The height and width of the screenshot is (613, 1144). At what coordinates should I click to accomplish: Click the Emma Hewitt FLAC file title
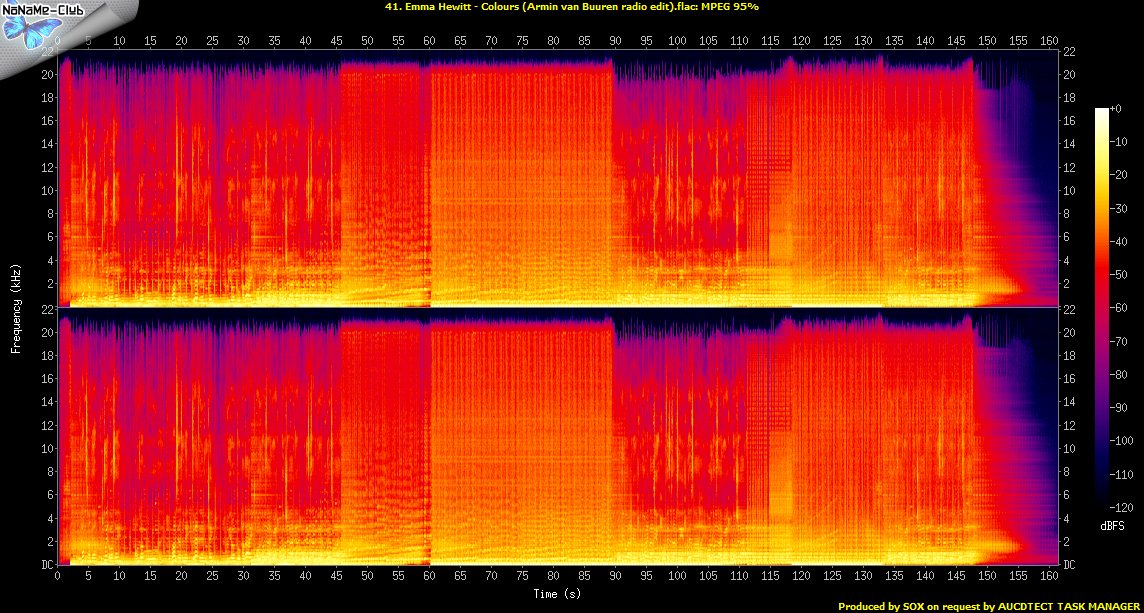572,7
